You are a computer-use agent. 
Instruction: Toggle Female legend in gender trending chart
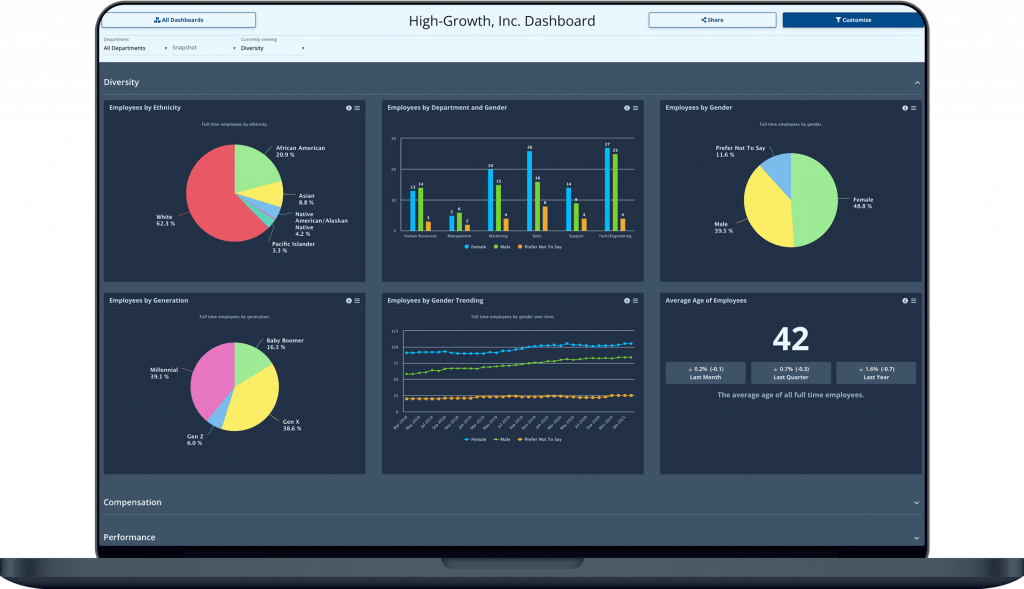(x=475, y=439)
